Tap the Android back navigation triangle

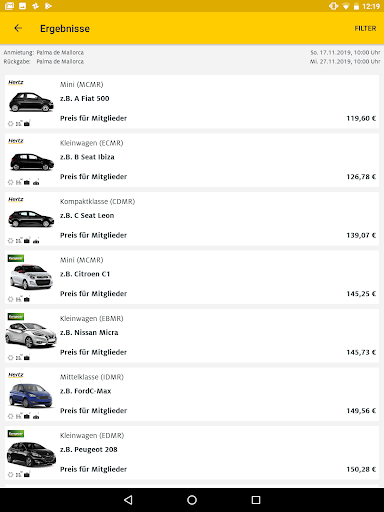pos(128,500)
